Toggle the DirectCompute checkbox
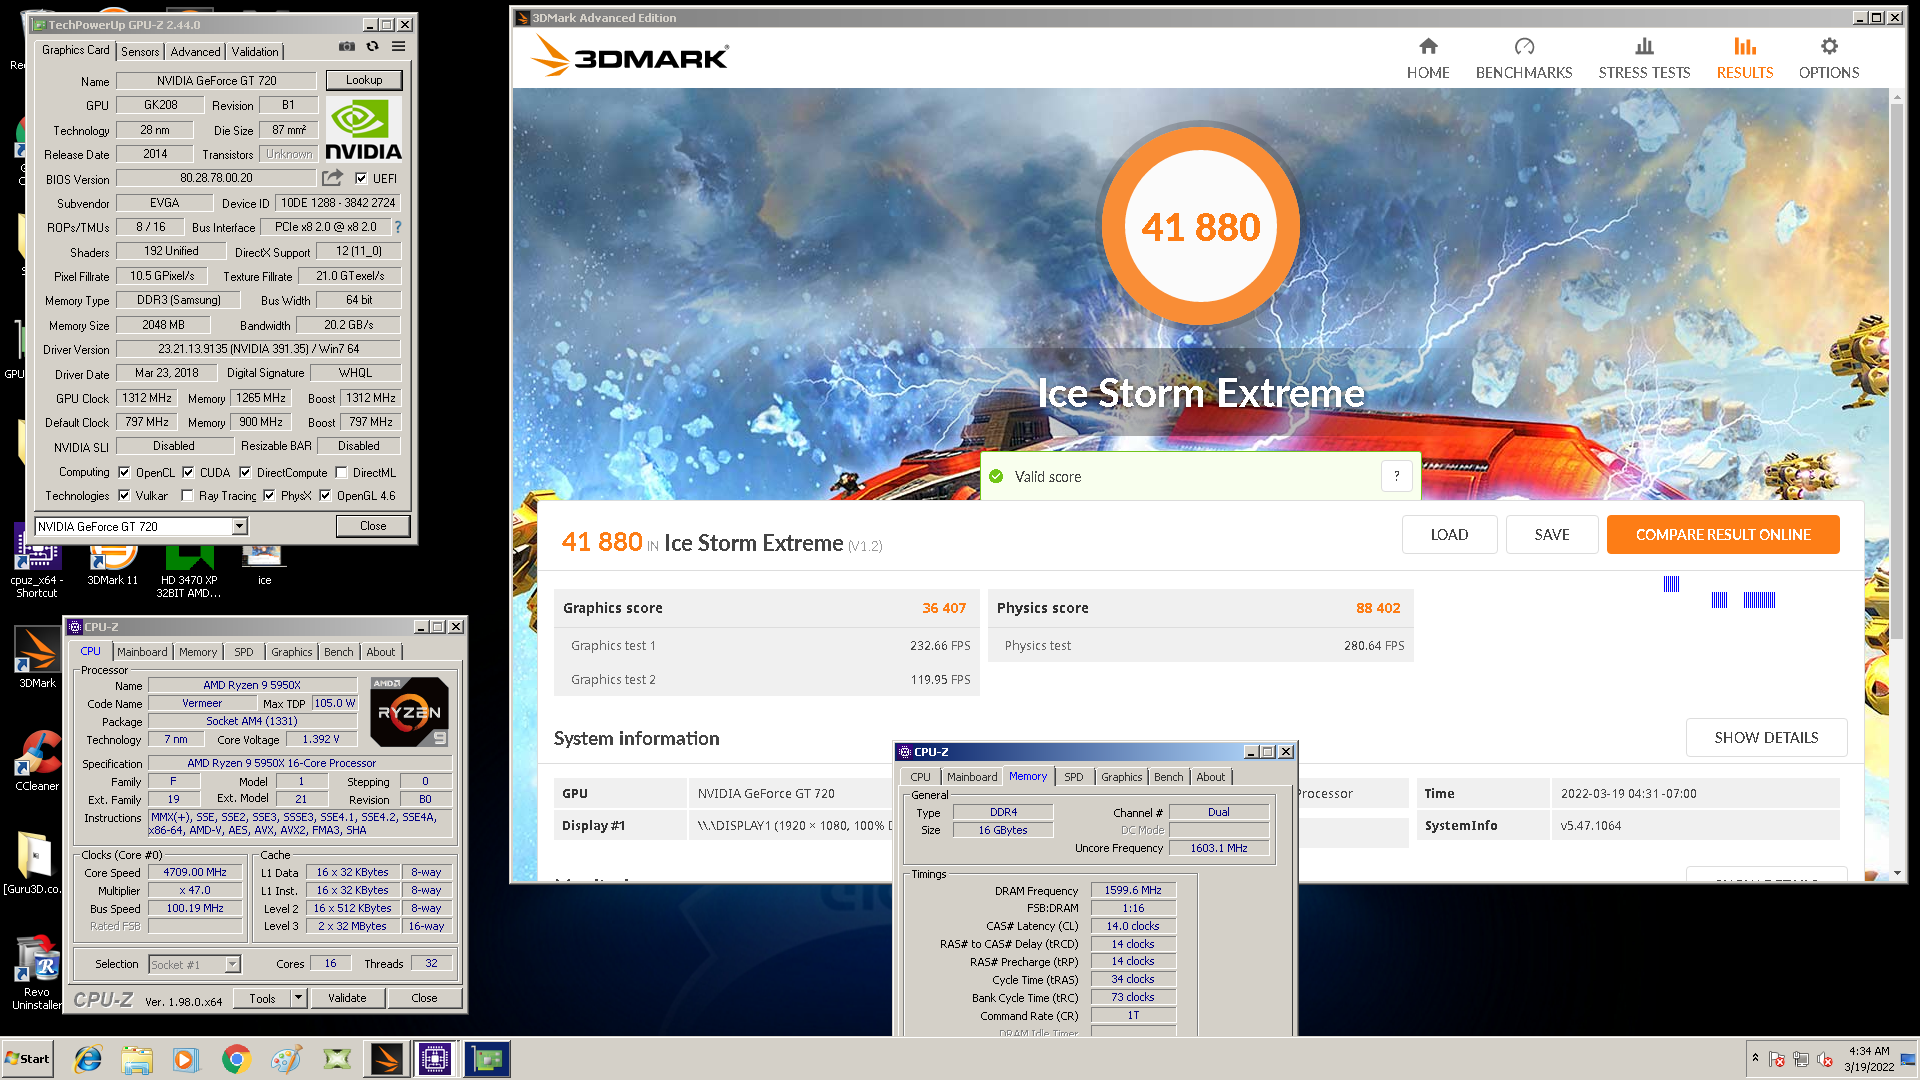Screen dimensions: 1920x1080 [x=245, y=473]
